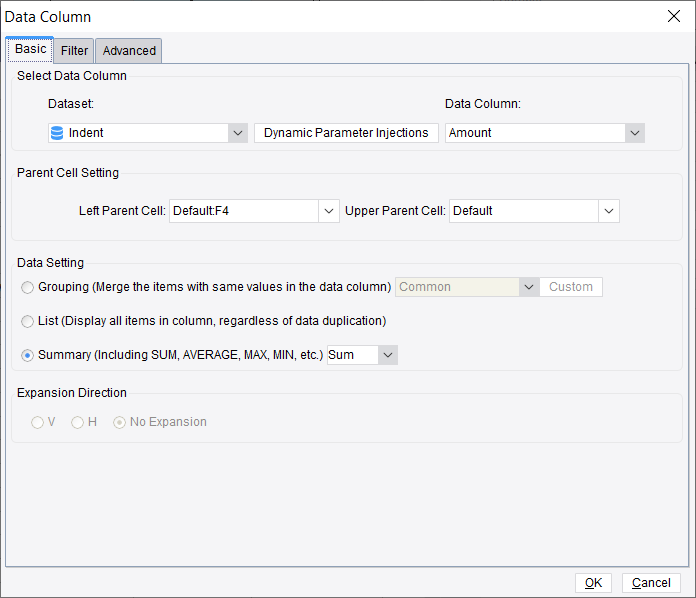696x598 pixels.
Task: Click the Parent Cell Setting section title
Action: coord(68,173)
